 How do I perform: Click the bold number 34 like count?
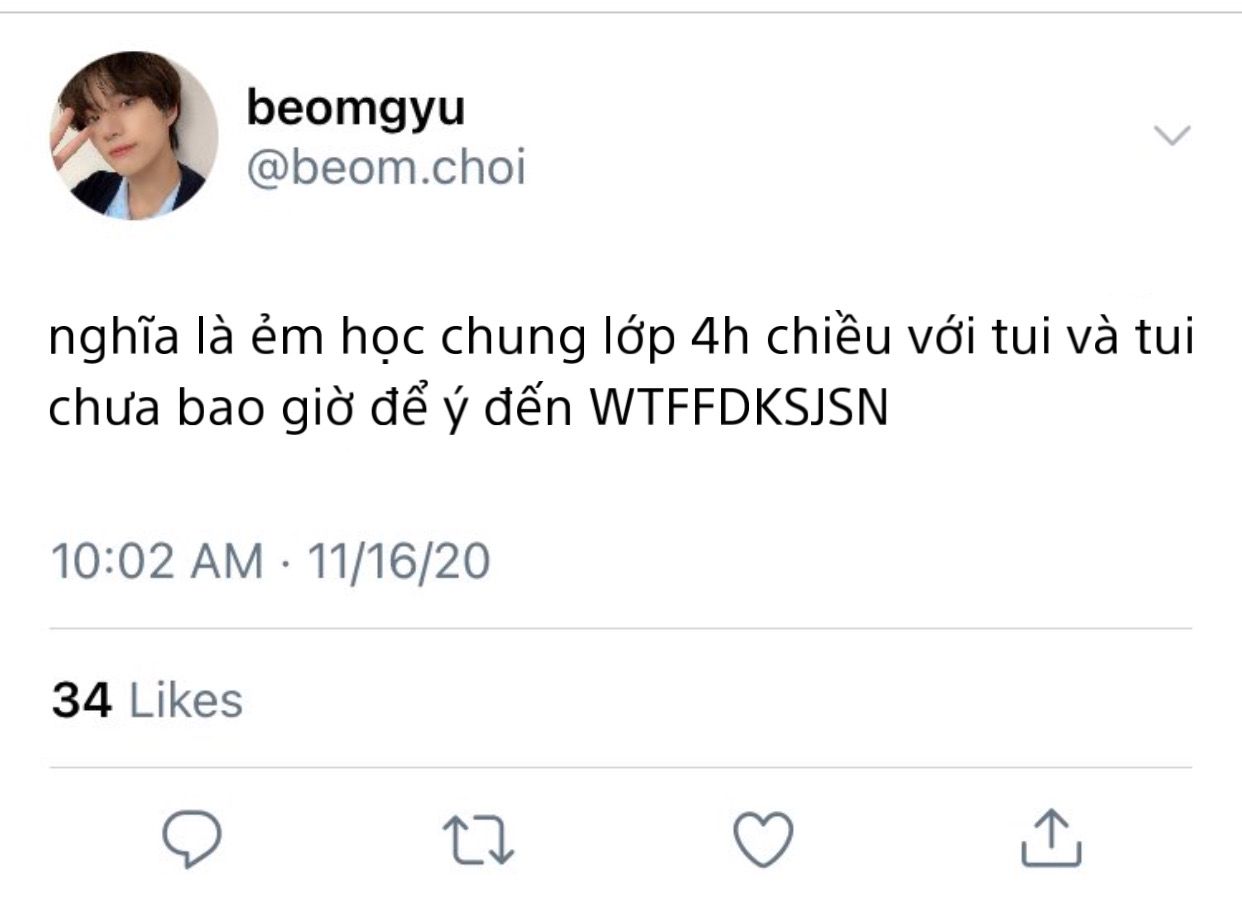(x=80, y=700)
